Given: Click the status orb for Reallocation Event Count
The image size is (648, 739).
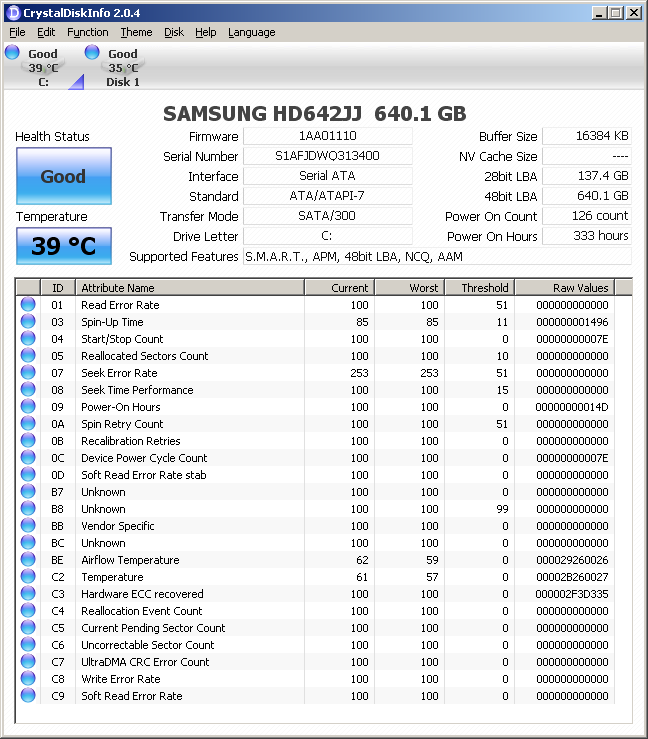Looking at the screenshot, I should coord(28,610).
